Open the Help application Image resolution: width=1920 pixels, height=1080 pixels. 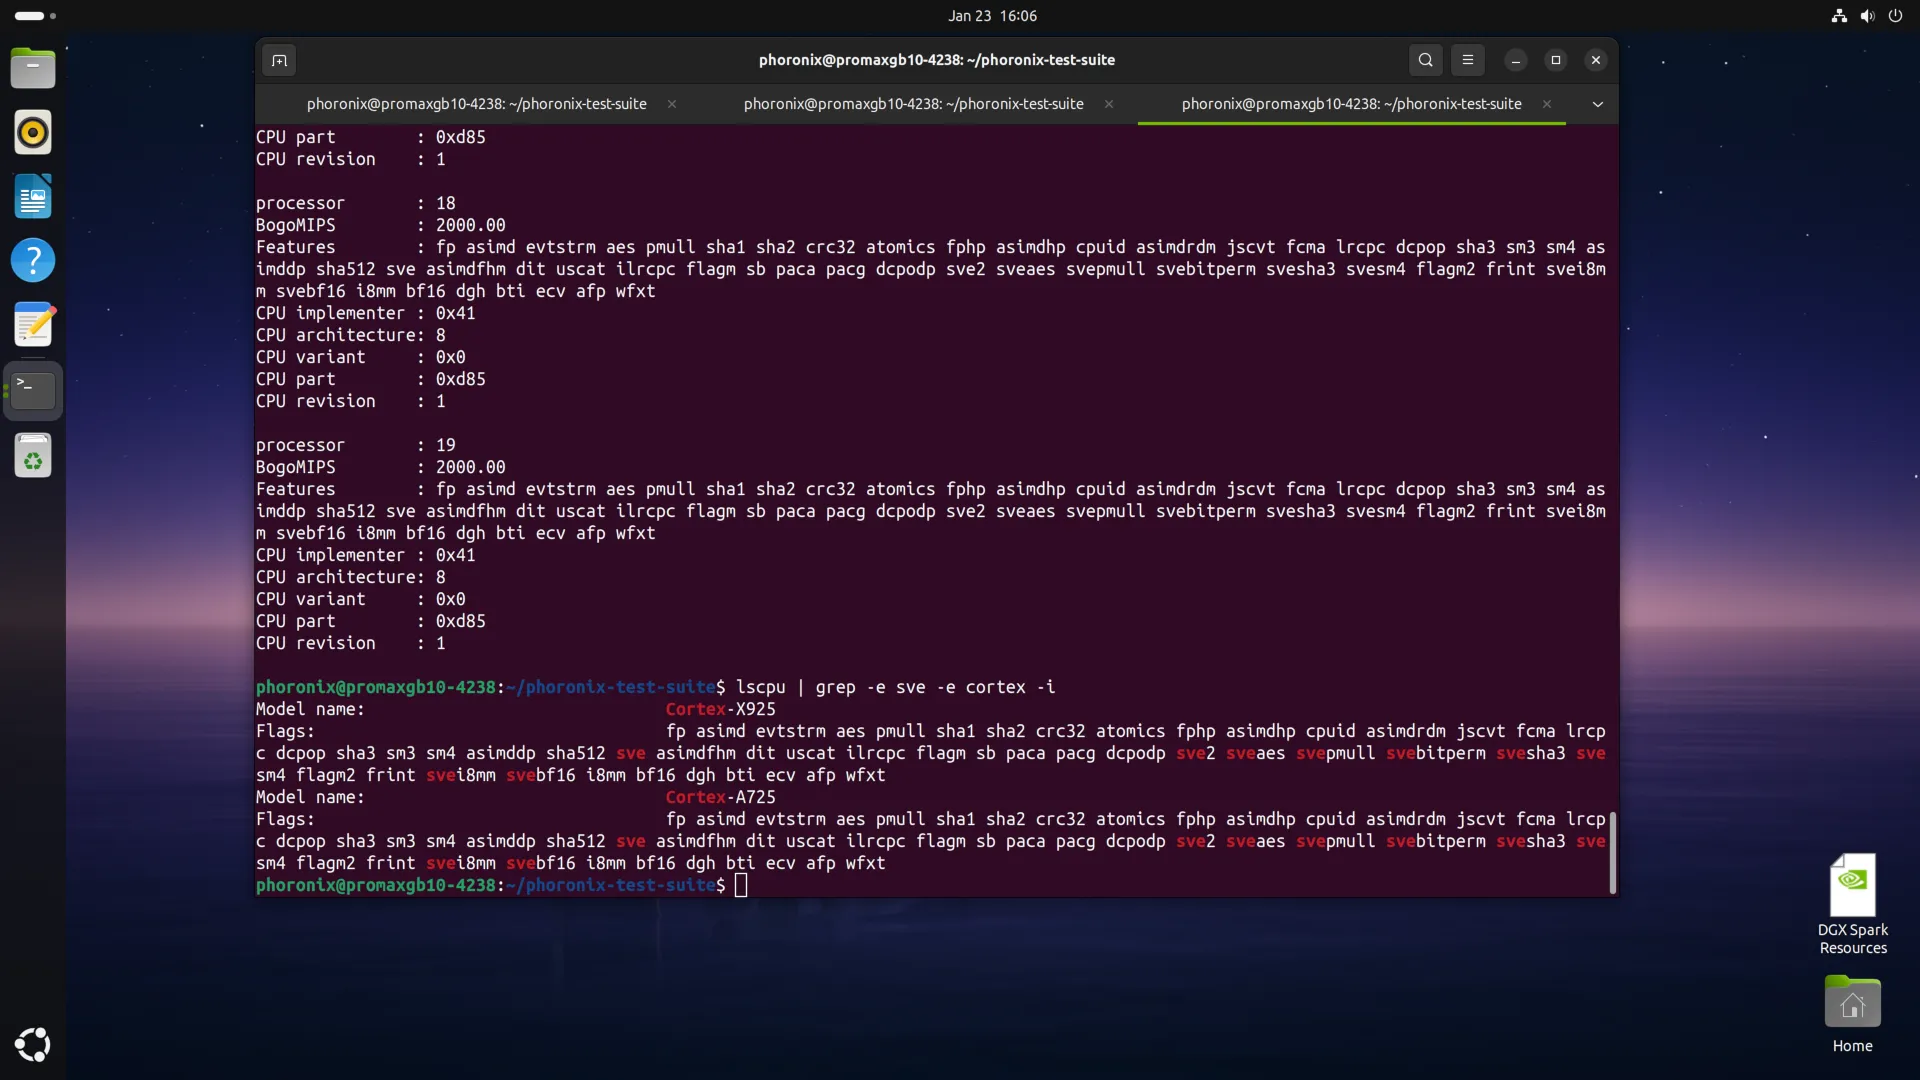[33, 261]
